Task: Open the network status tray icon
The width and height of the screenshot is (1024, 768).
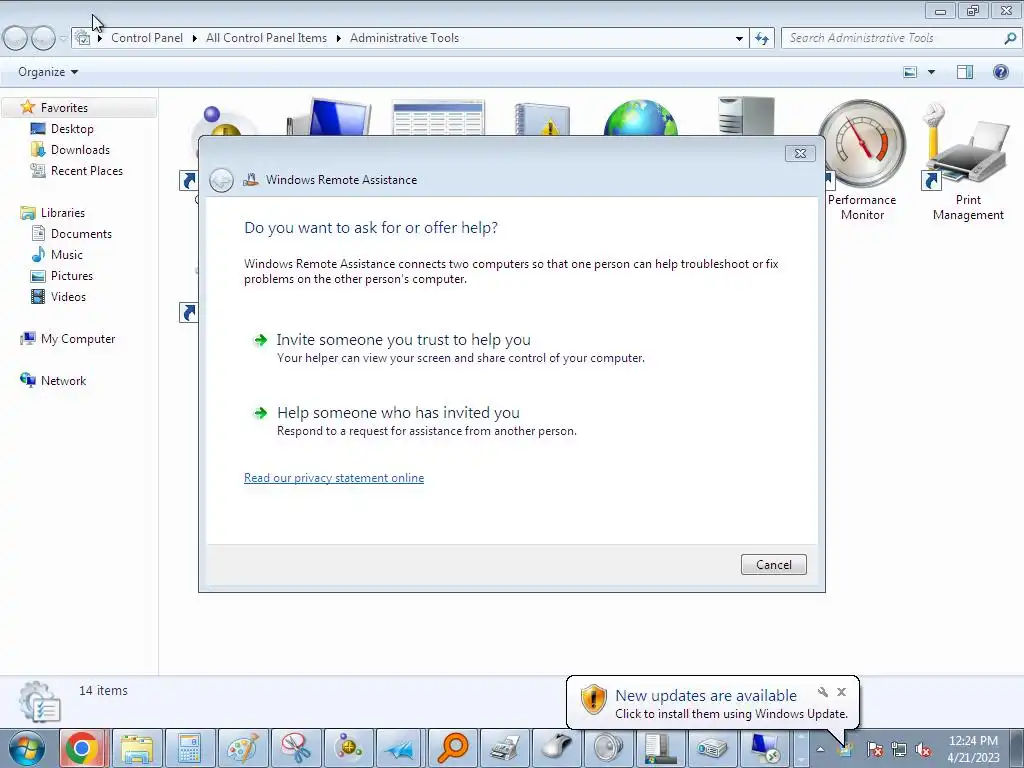Action: (x=899, y=750)
